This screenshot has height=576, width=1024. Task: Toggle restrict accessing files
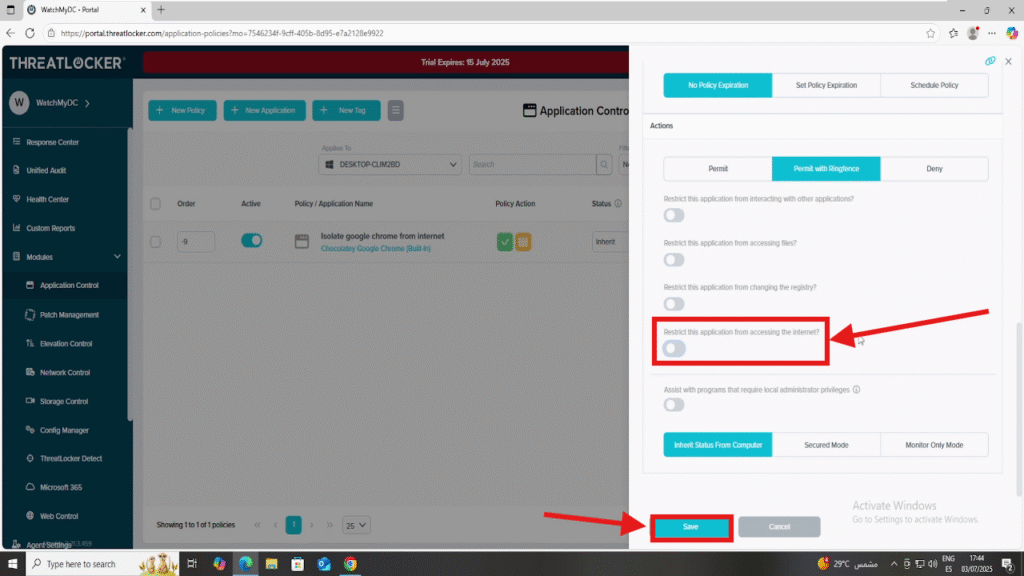tap(674, 260)
